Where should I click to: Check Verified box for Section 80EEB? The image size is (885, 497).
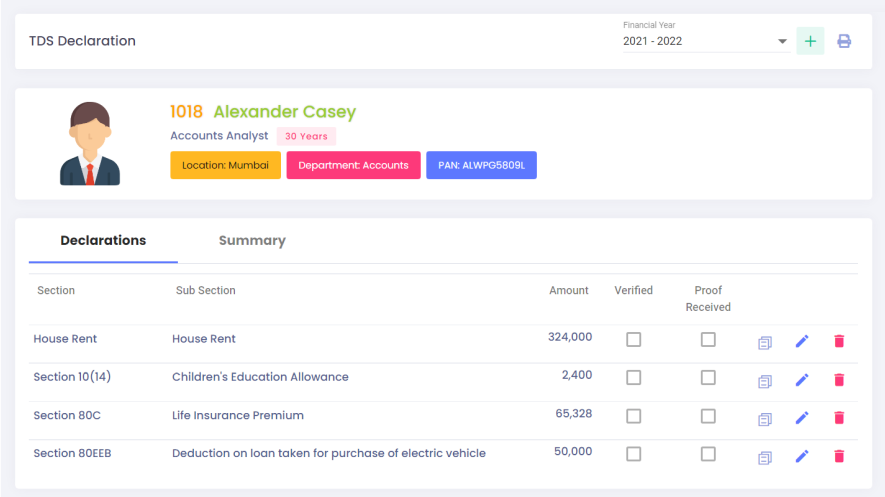(x=633, y=454)
